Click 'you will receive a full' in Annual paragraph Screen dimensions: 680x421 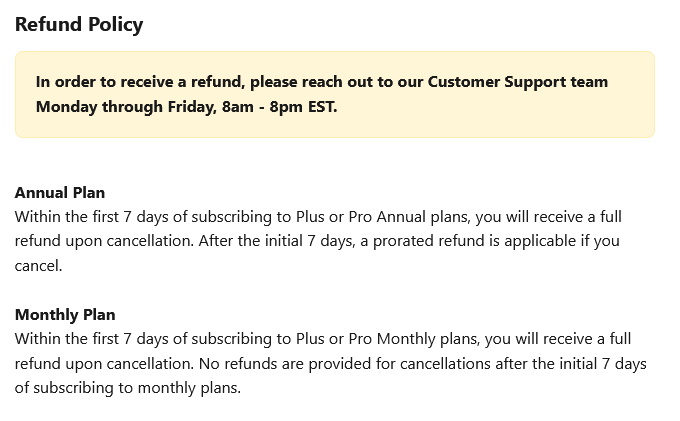tap(549, 217)
